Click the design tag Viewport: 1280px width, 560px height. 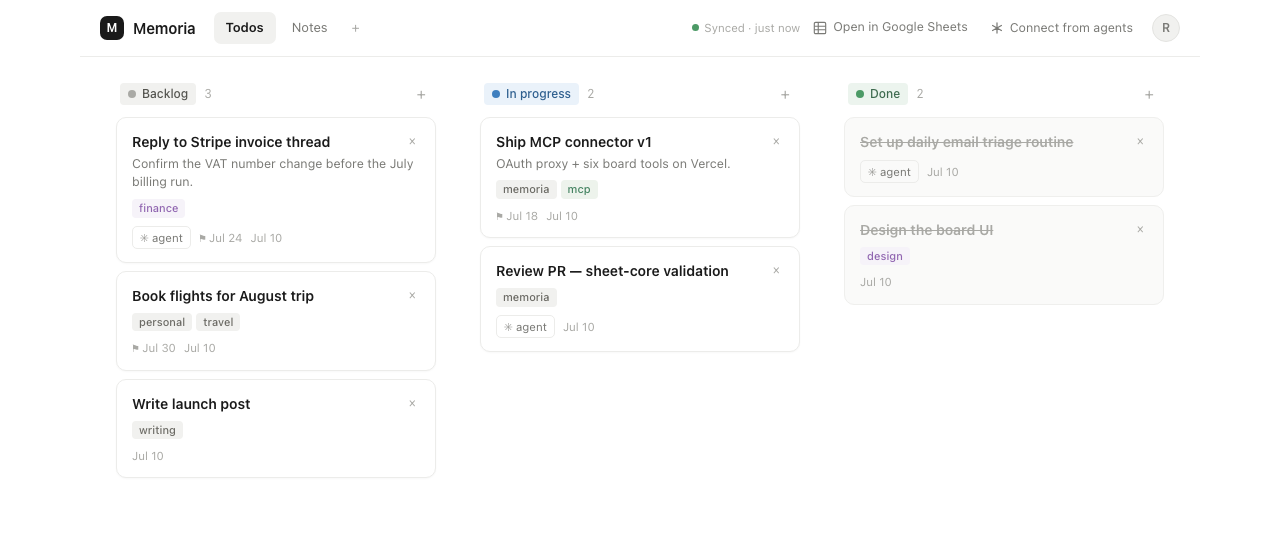pos(885,256)
